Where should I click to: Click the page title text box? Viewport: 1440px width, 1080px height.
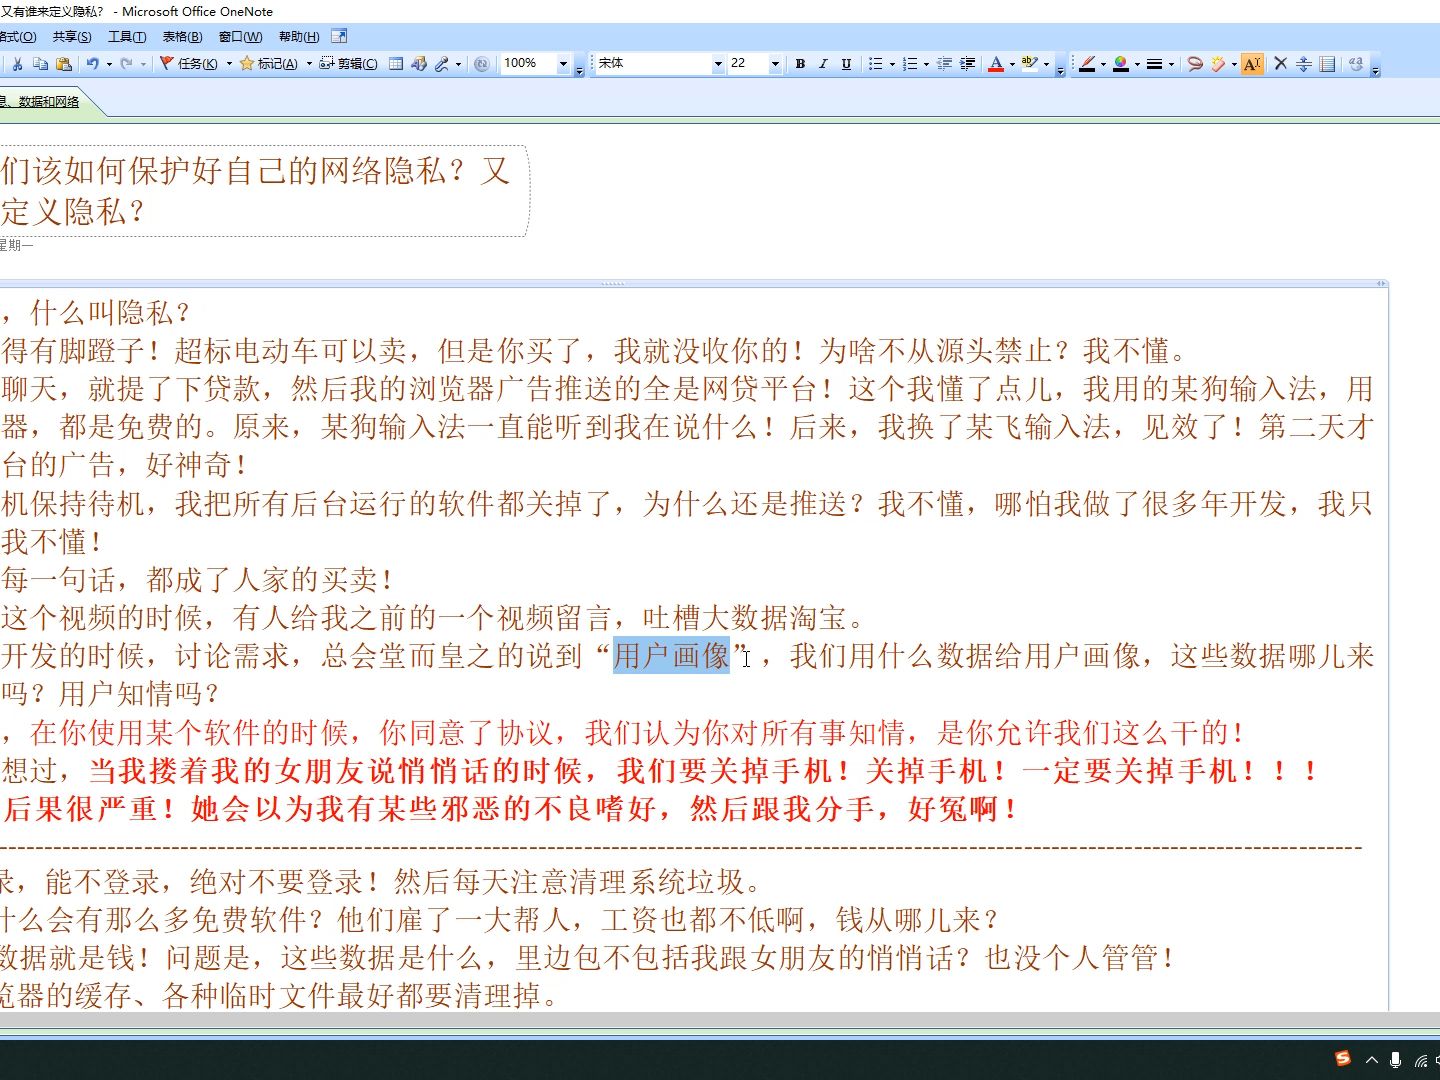coord(263,191)
